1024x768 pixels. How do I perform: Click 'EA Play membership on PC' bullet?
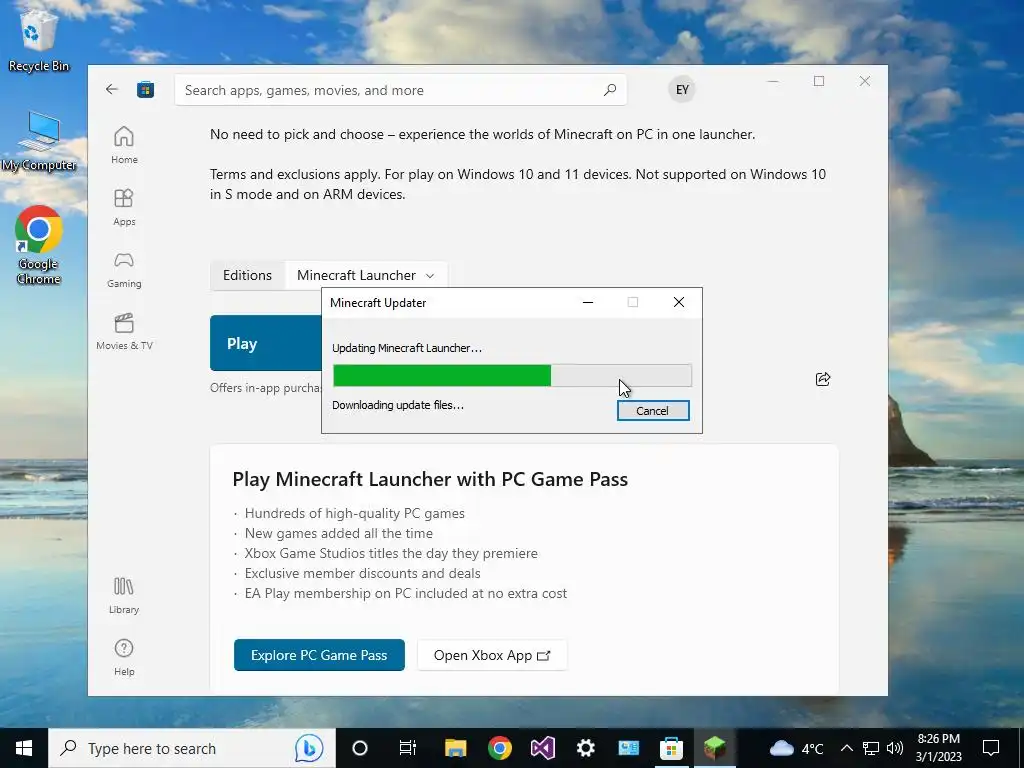tap(406, 594)
